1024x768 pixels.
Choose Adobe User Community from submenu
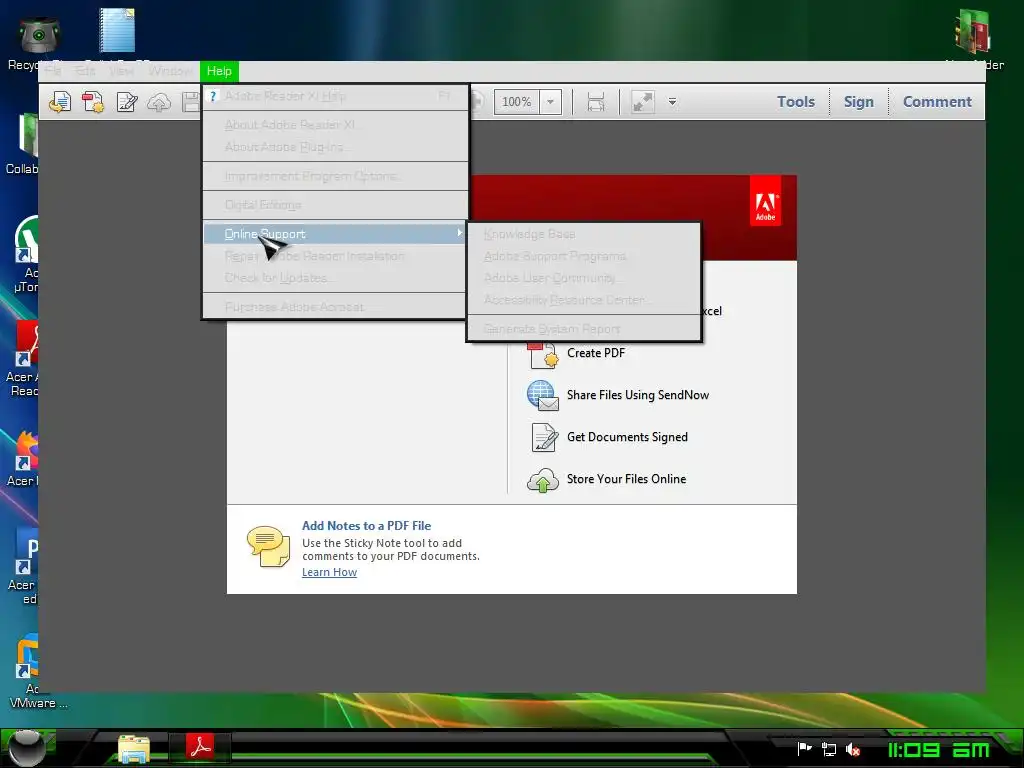click(x=584, y=278)
